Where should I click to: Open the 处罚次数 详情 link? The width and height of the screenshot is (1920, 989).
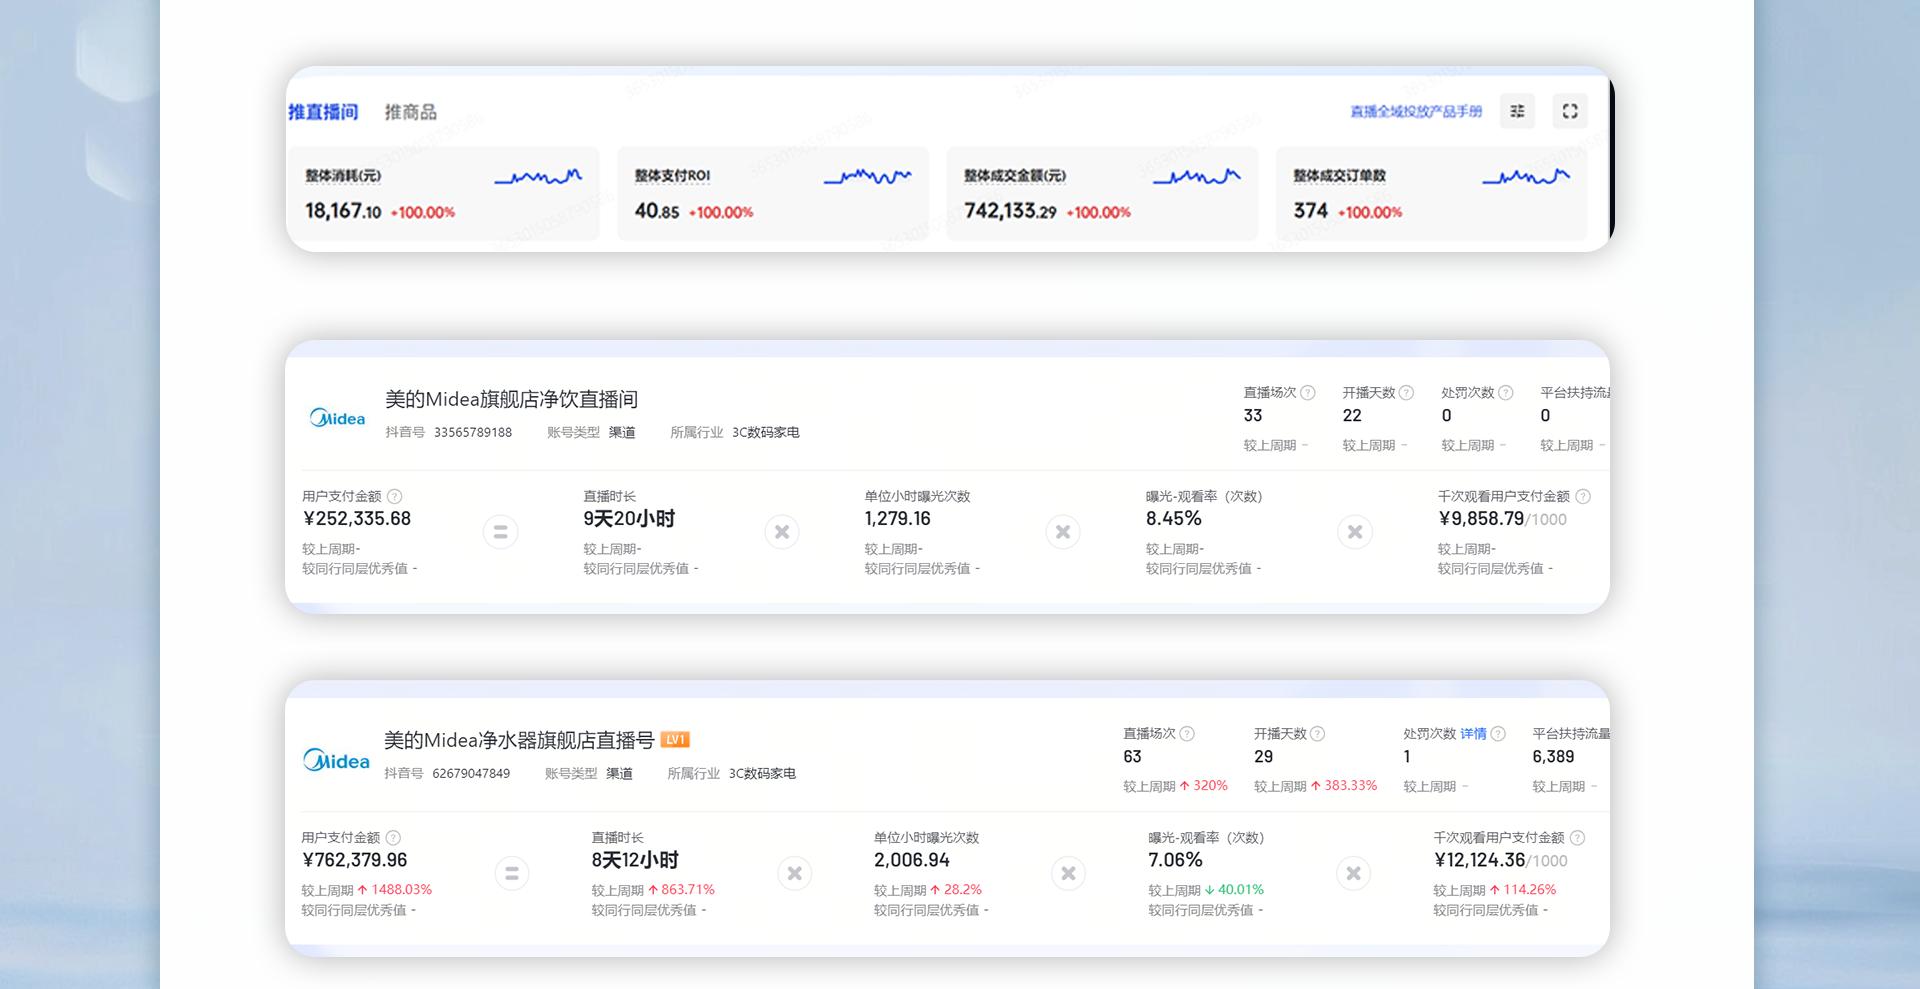click(x=1473, y=734)
